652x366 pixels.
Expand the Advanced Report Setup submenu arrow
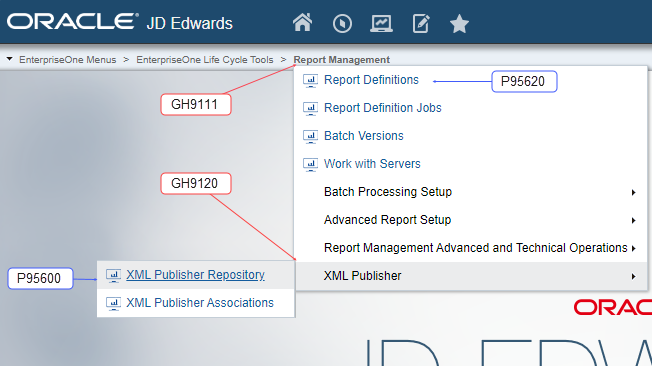pyautogui.click(x=633, y=220)
